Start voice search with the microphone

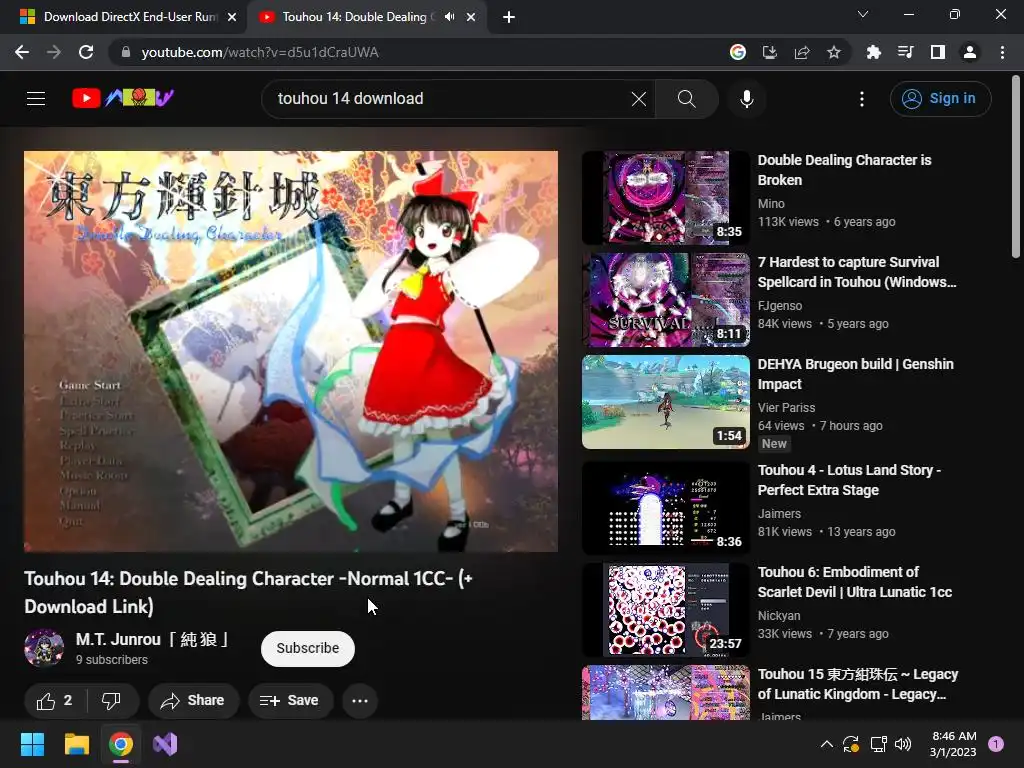click(x=746, y=99)
